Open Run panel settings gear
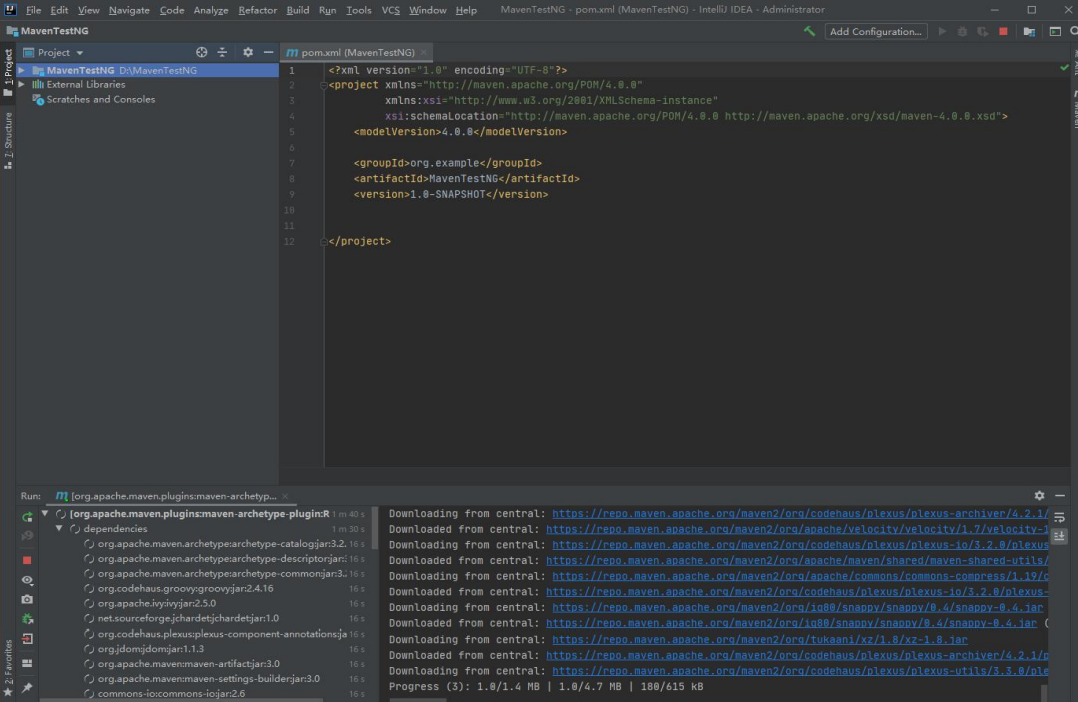Screen dimensions: 1078x702 1040,495
